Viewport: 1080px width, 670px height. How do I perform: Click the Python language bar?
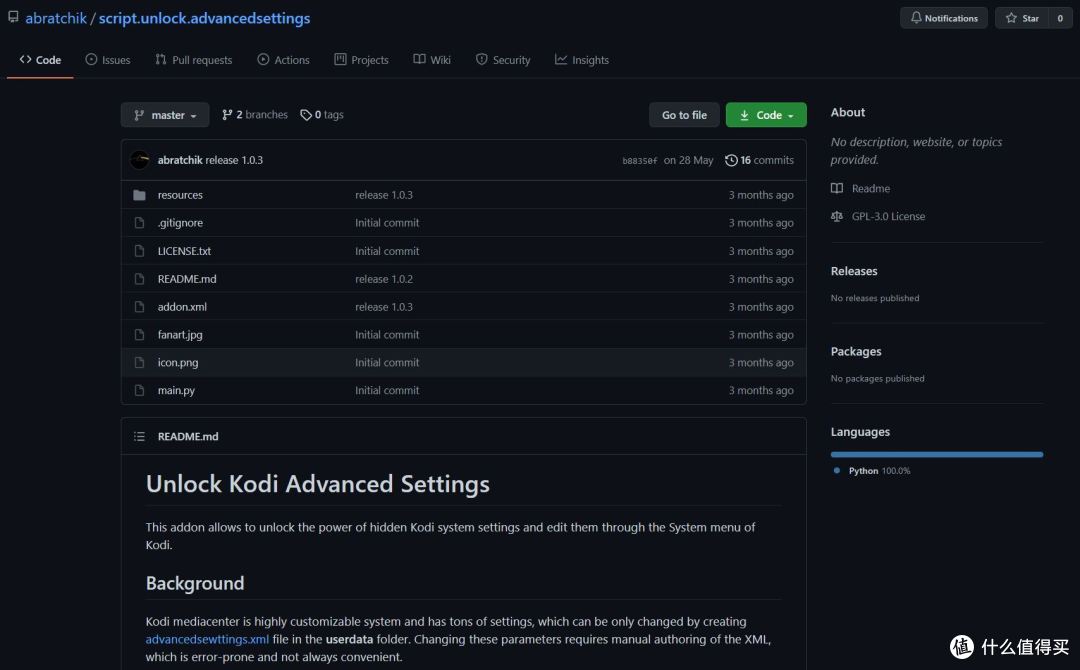[937, 454]
